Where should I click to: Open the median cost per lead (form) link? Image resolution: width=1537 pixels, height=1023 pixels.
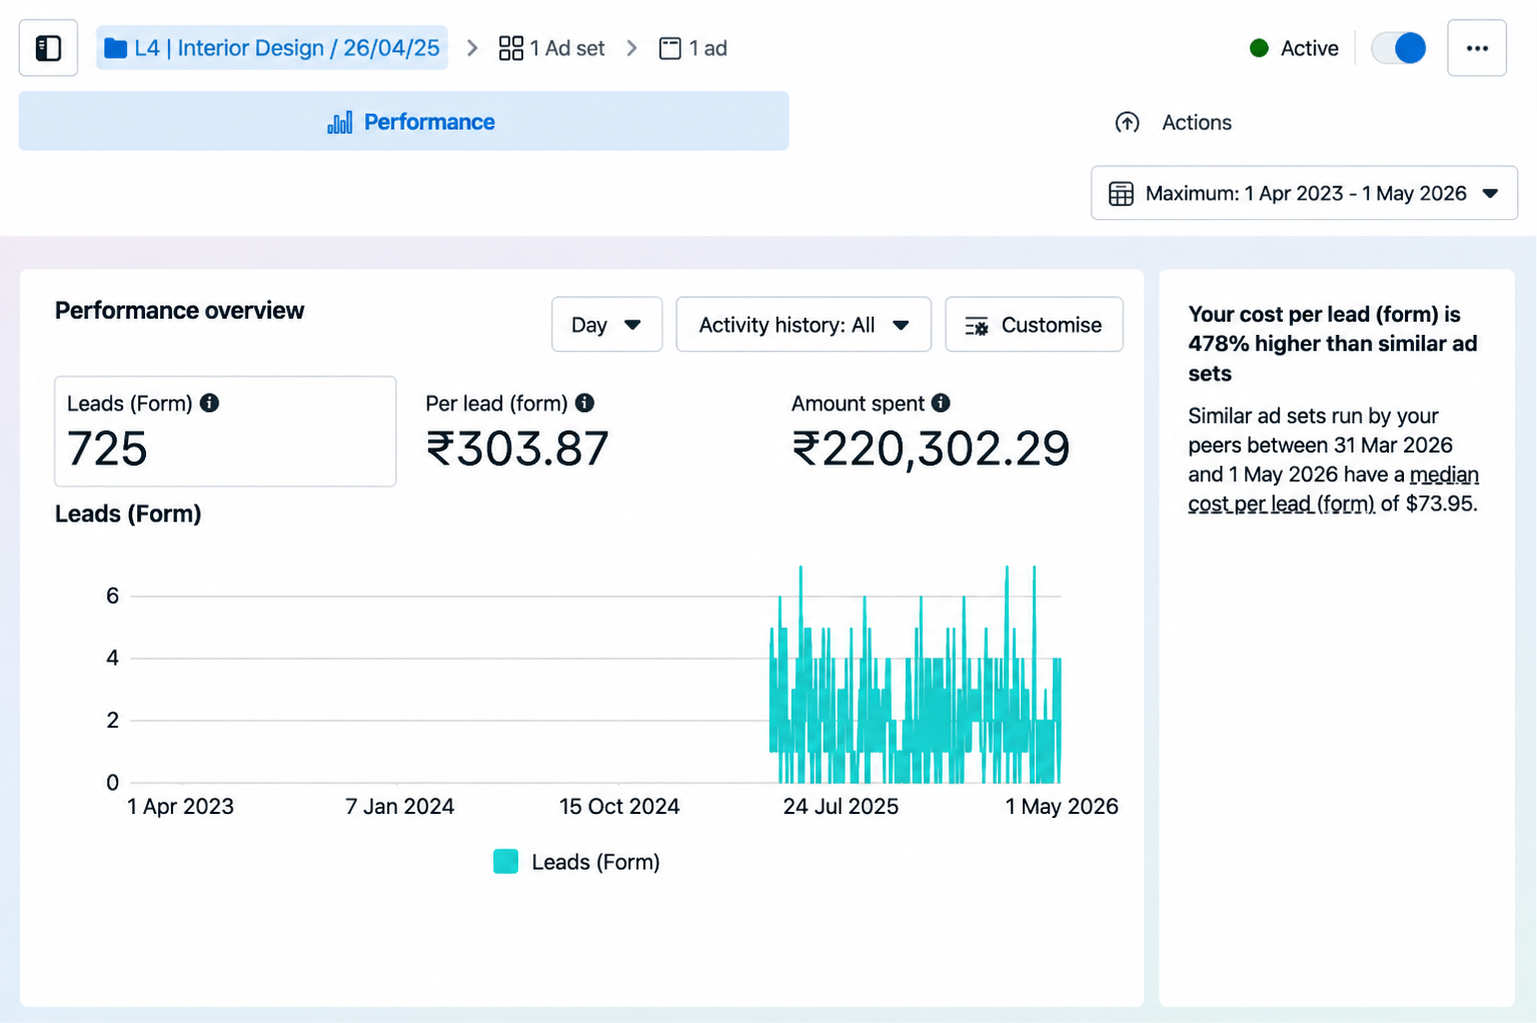[1333, 489]
